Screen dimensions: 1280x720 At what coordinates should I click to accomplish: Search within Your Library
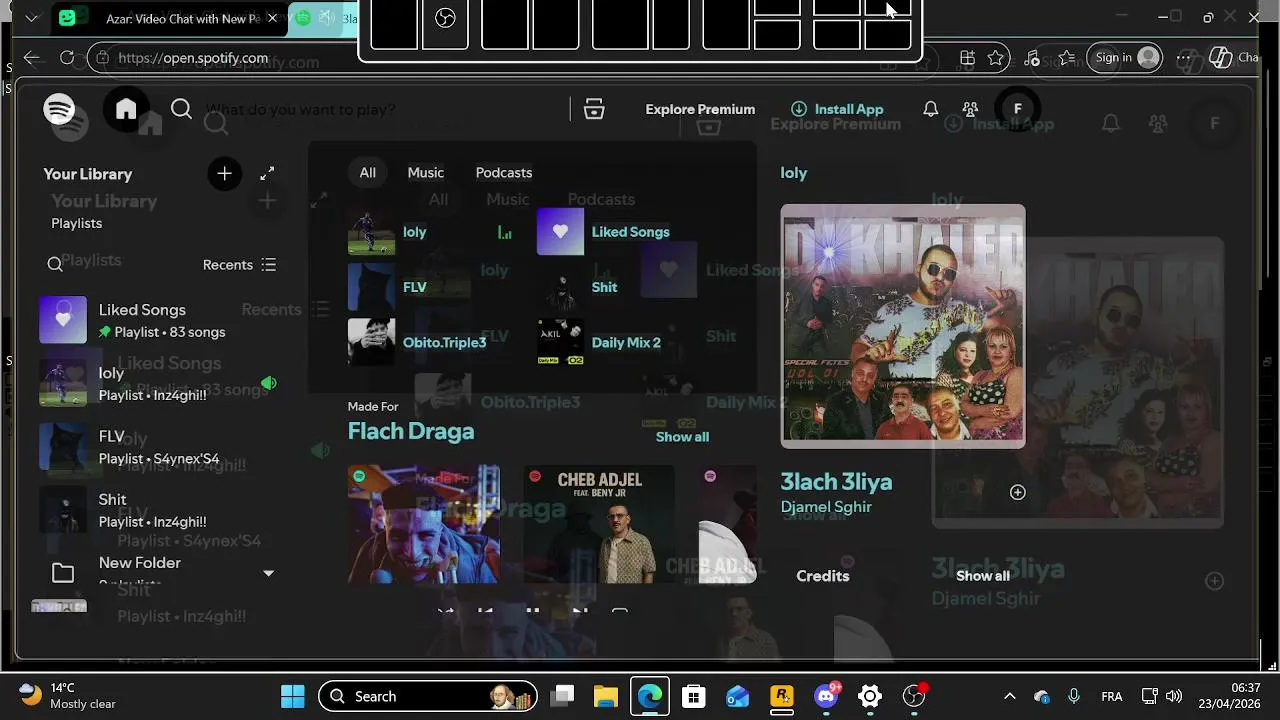coord(55,265)
